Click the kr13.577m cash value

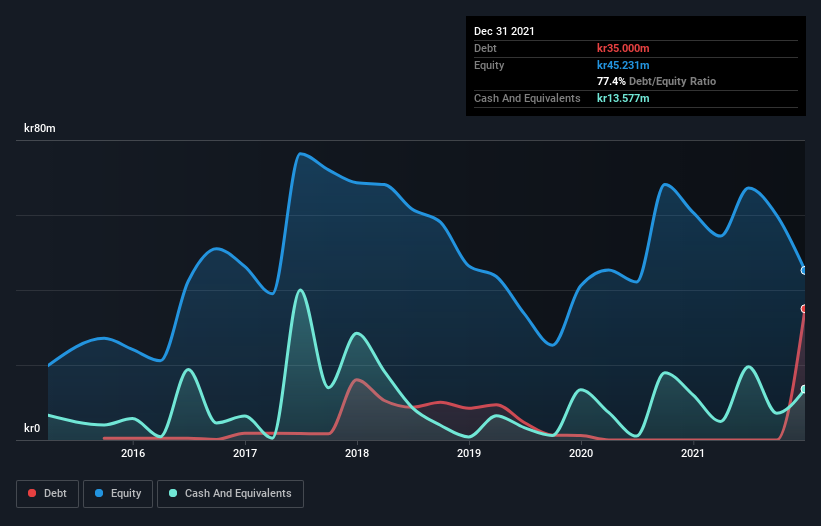point(623,98)
